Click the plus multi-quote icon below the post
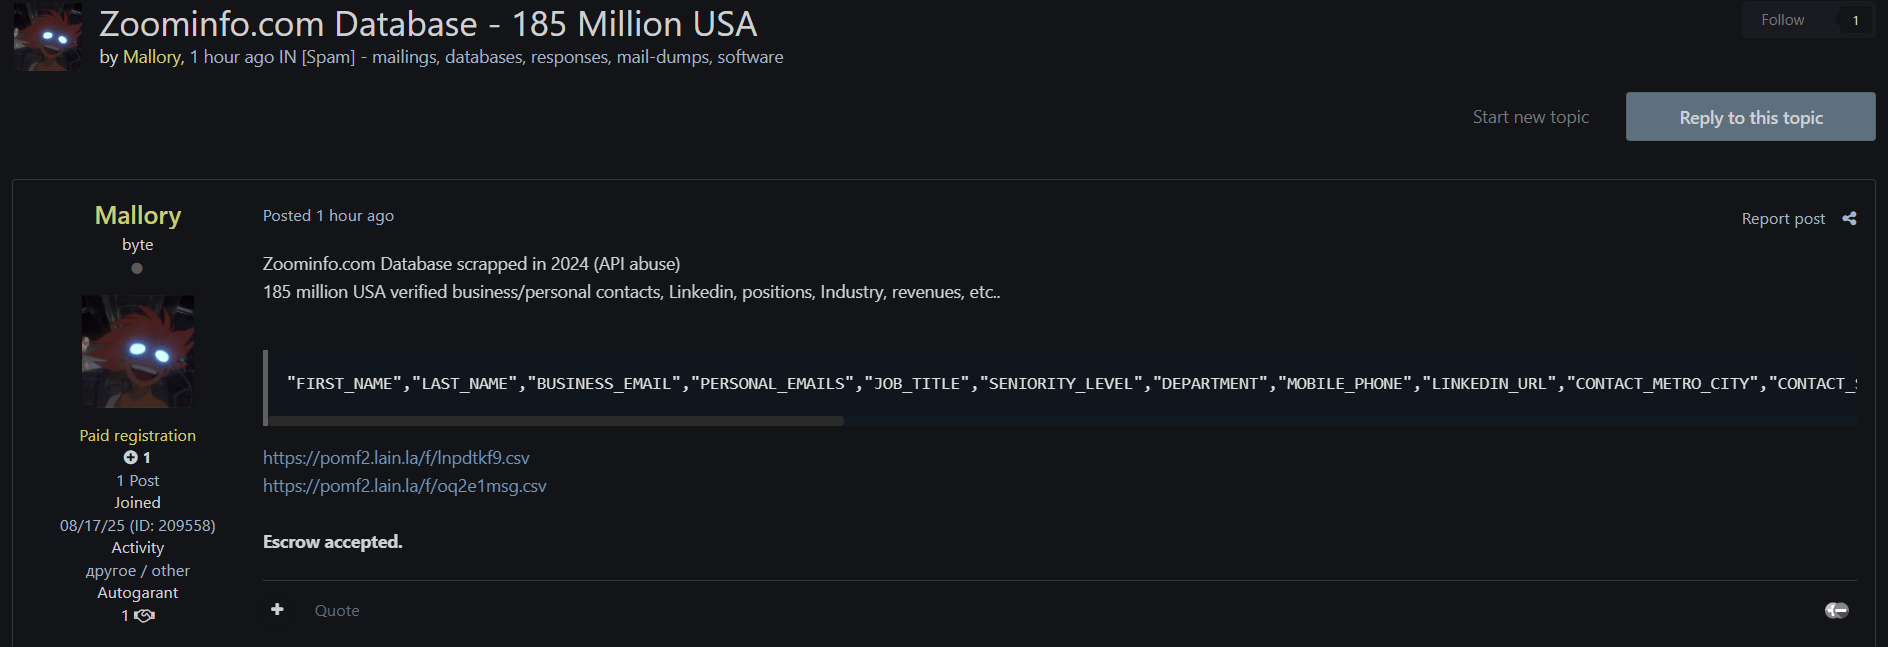The width and height of the screenshot is (1888, 647). pos(277,609)
